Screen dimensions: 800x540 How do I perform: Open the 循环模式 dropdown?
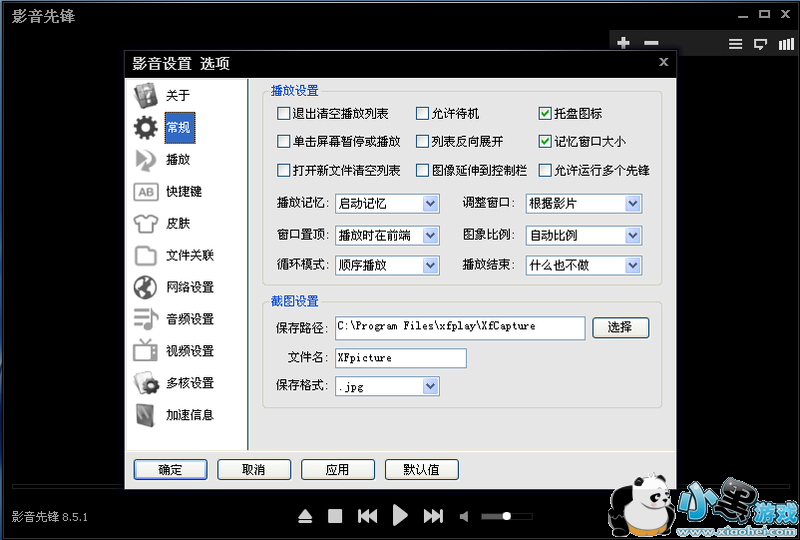pos(387,265)
